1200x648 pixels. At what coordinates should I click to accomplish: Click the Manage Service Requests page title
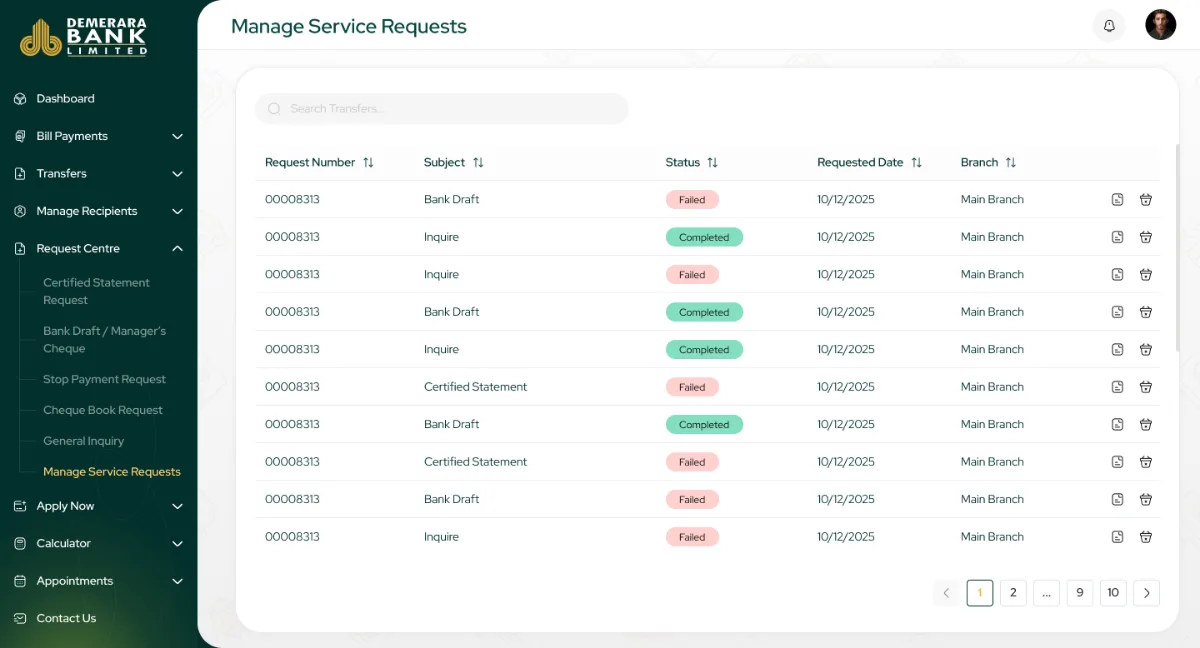349,27
